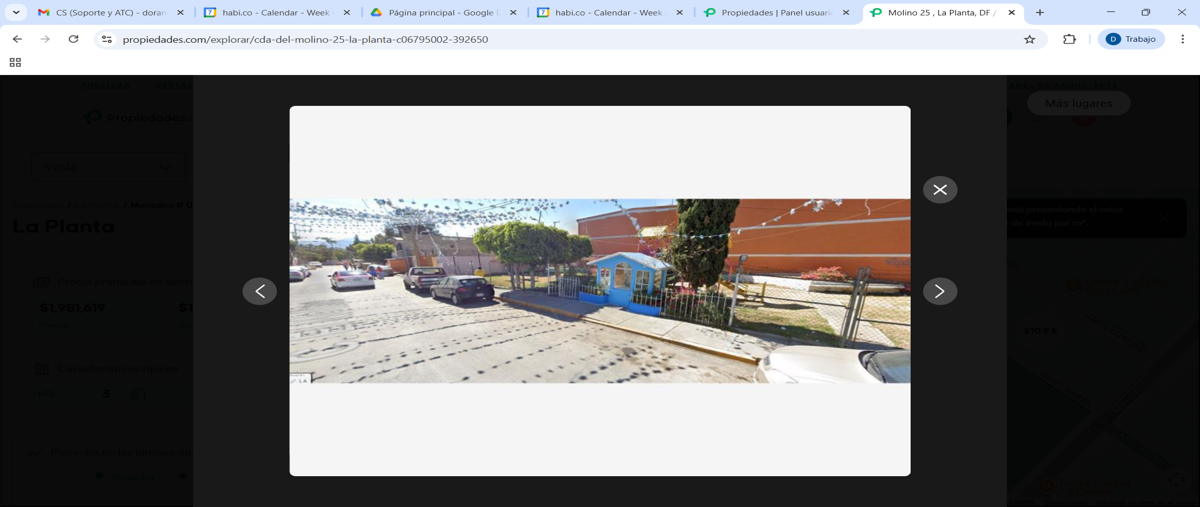Image resolution: width=1200 pixels, height=507 pixels.
Task: Close the first habi.co Calendar tab
Action: point(346,13)
